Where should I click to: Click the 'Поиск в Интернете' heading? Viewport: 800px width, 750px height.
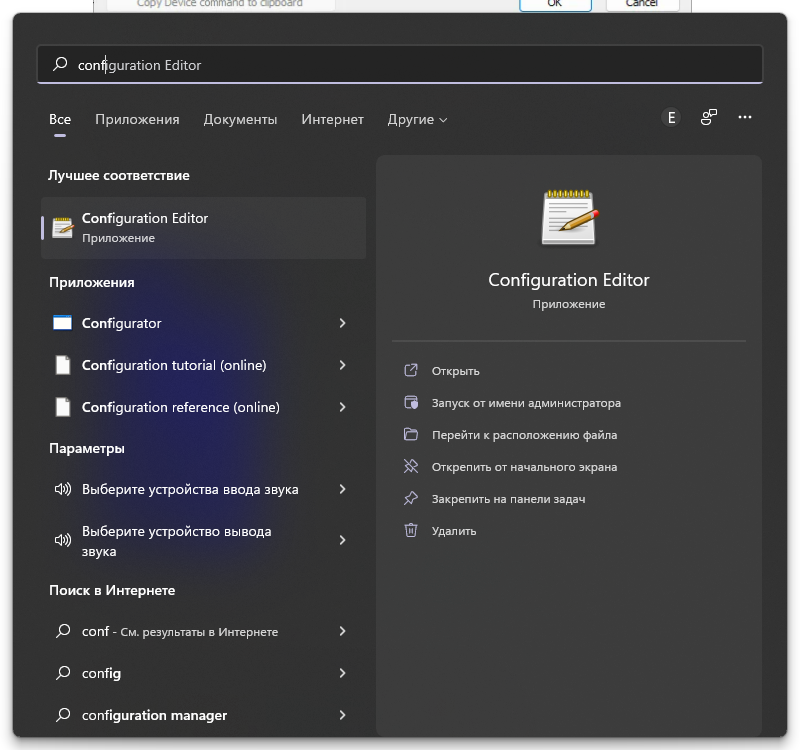click(112, 590)
